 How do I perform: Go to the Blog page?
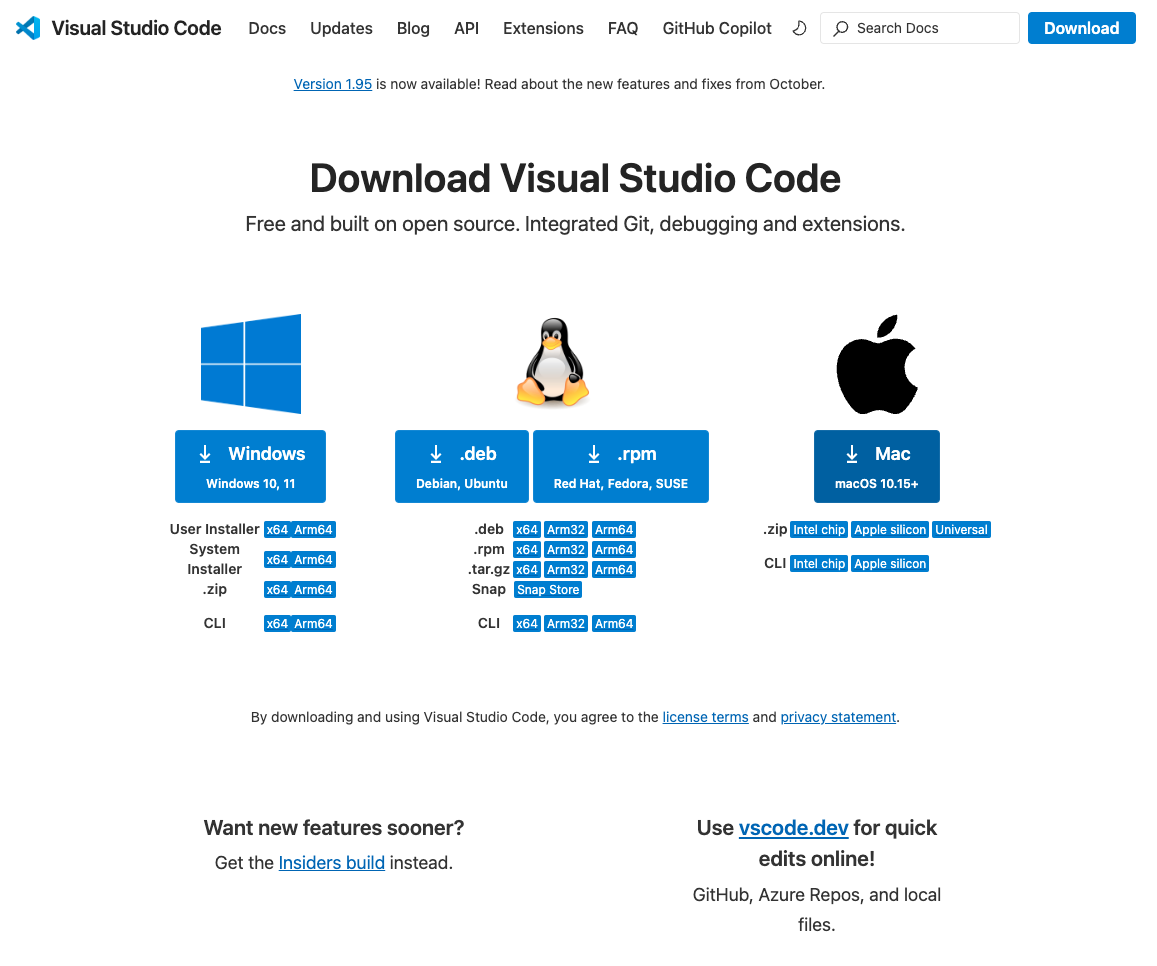(413, 28)
